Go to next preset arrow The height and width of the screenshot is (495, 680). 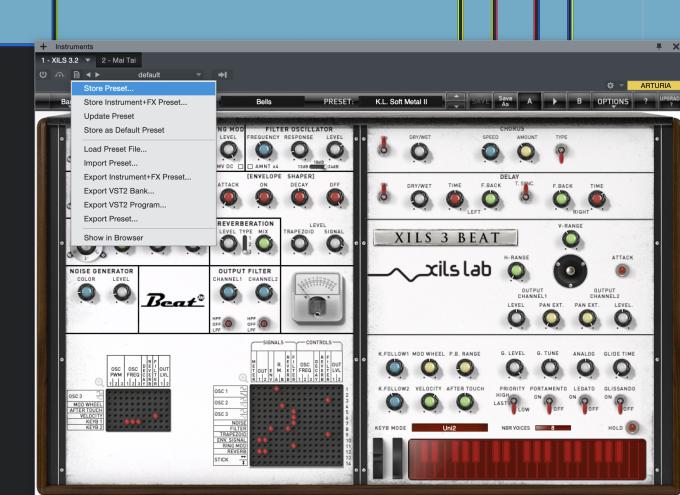(x=97, y=75)
